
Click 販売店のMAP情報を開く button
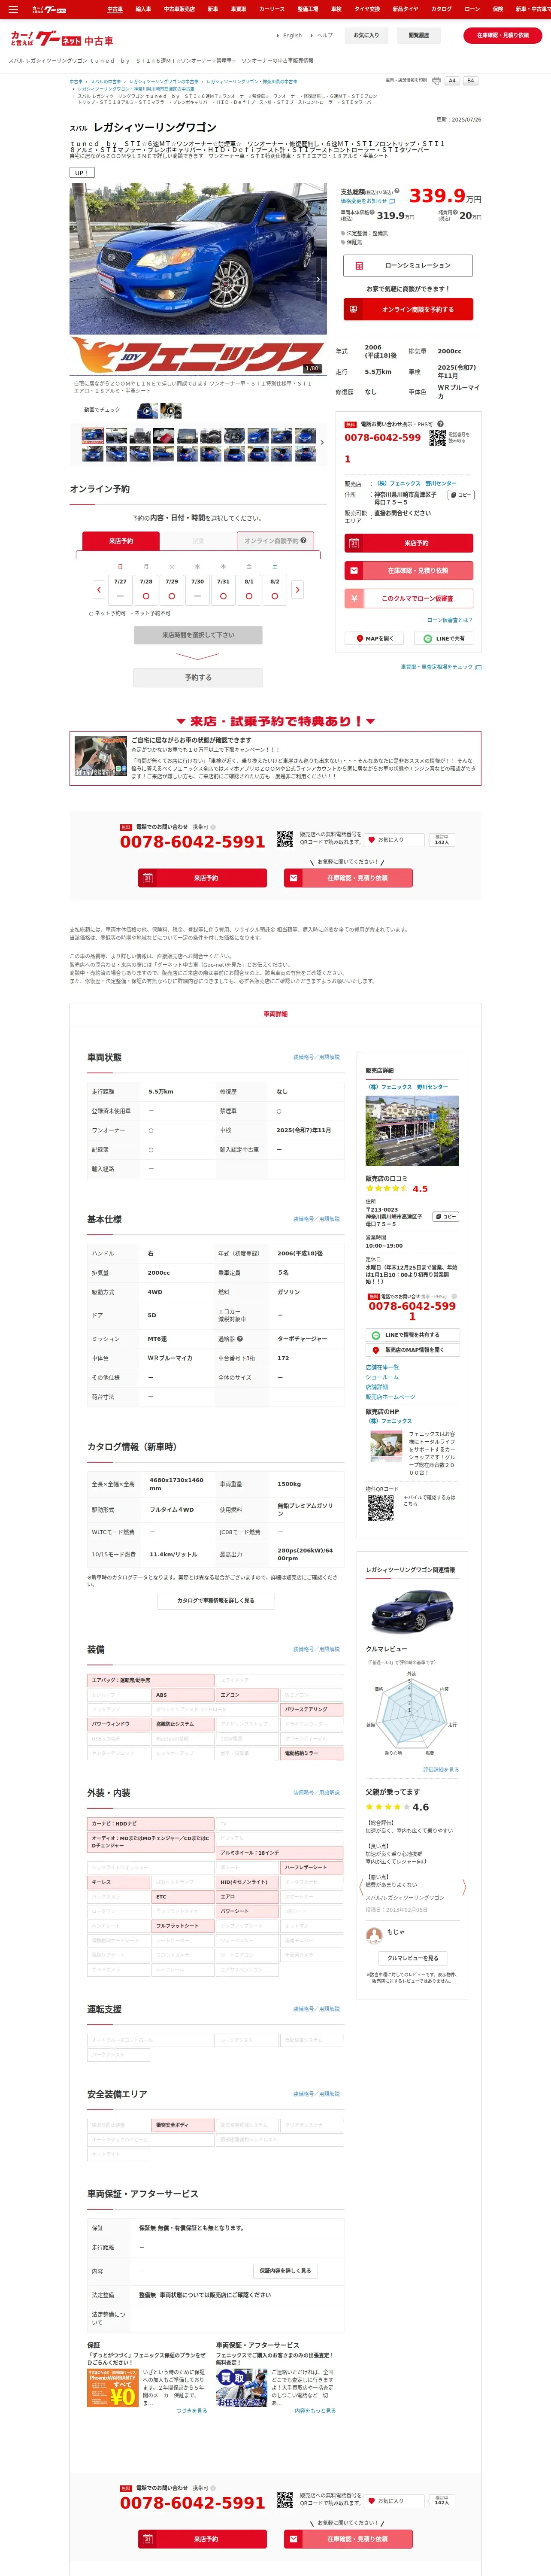pyautogui.click(x=412, y=1350)
